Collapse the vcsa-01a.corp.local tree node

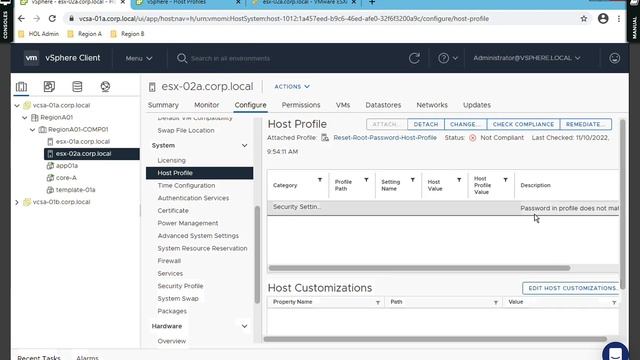[17, 105]
